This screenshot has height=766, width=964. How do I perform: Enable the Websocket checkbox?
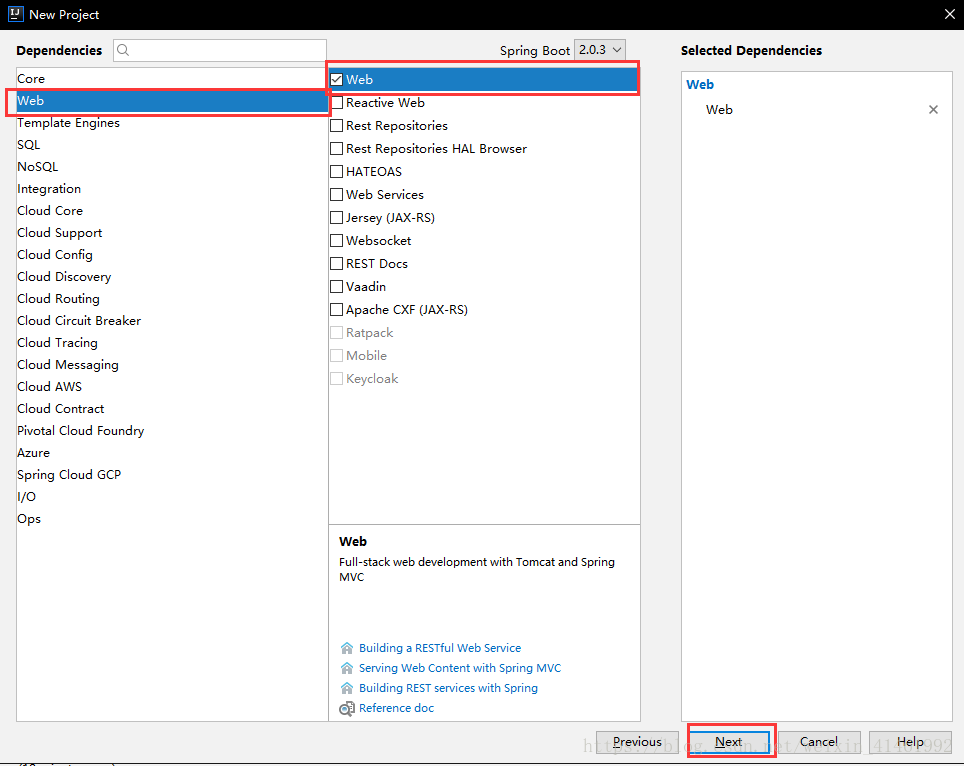[336, 240]
